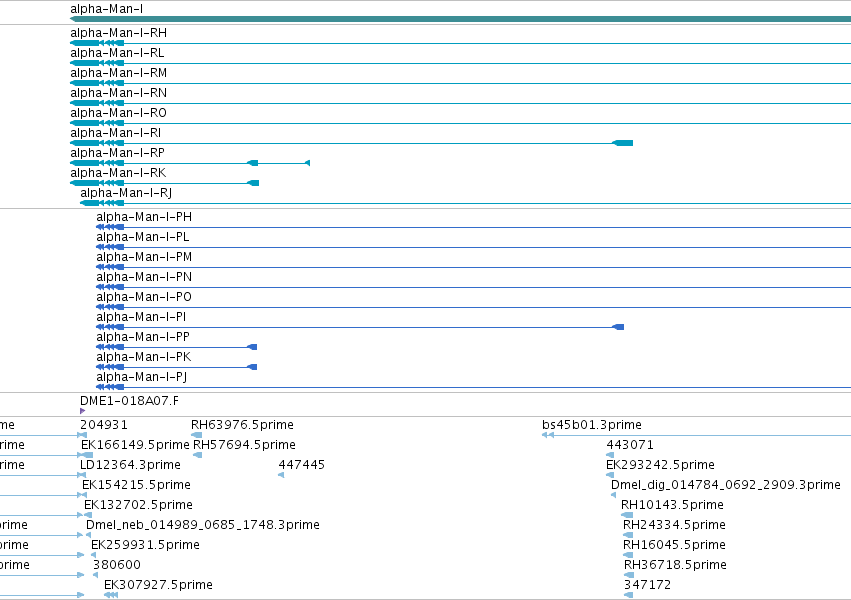Image resolution: width=851 pixels, height=600 pixels.
Task: Click the far exon of alpha-Man-I-RI
Action: tap(623, 143)
